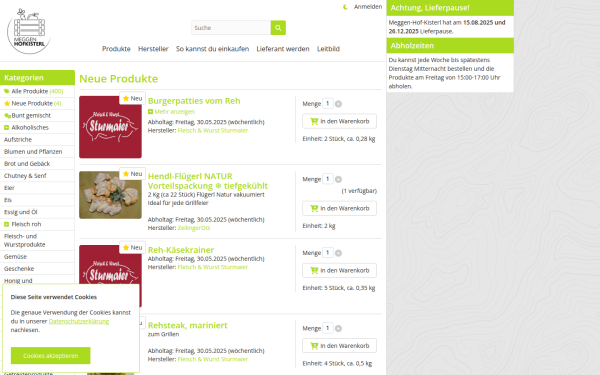This screenshot has height=375, width=600.
Task: Edit Menge quantity field for Hendl-Flügerl
Action: pos(328,179)
